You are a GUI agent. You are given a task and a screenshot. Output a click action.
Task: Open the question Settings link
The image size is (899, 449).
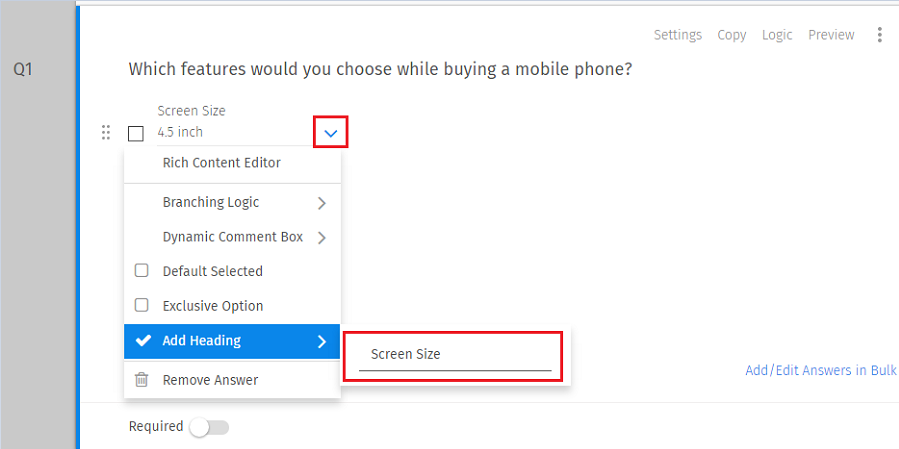(677, 35)
